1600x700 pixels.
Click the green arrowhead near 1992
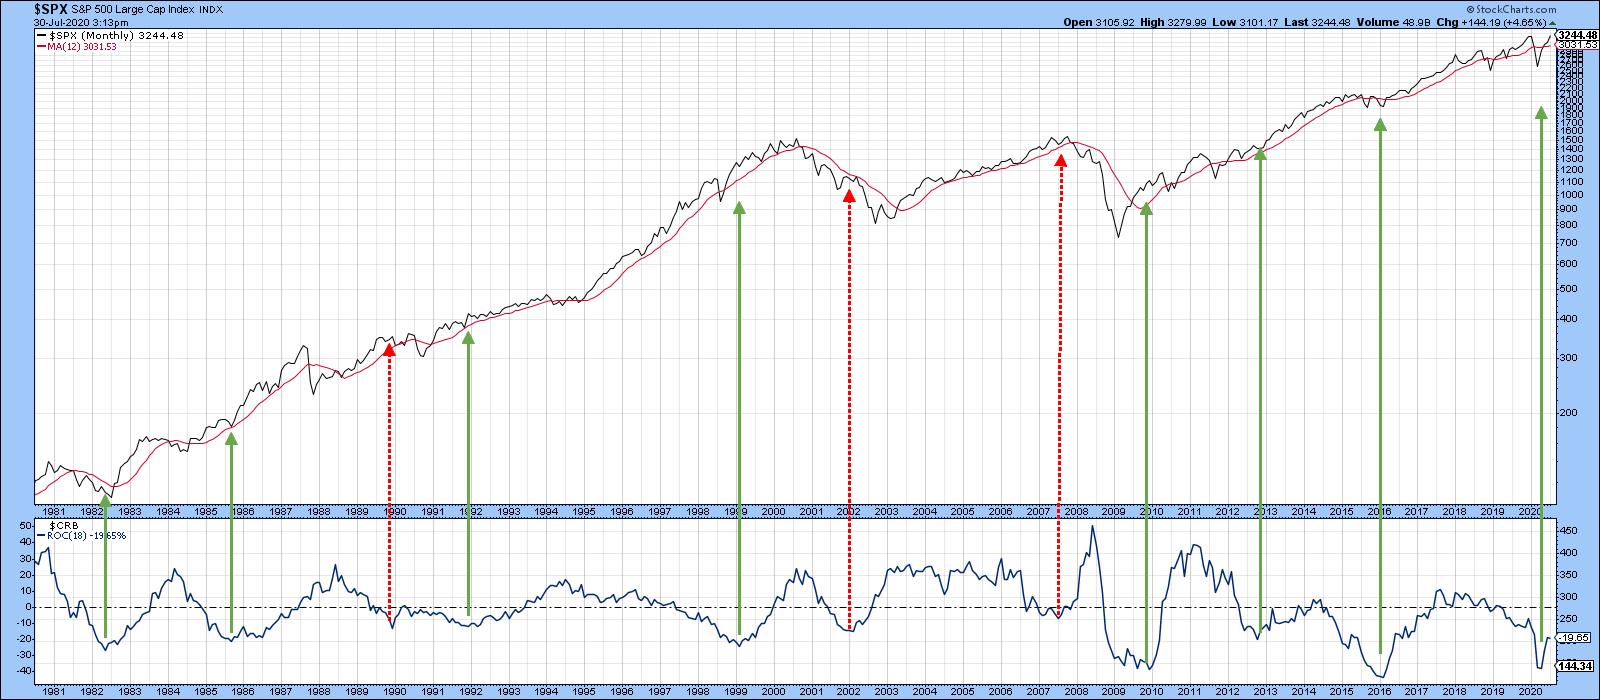pos(468,338)
